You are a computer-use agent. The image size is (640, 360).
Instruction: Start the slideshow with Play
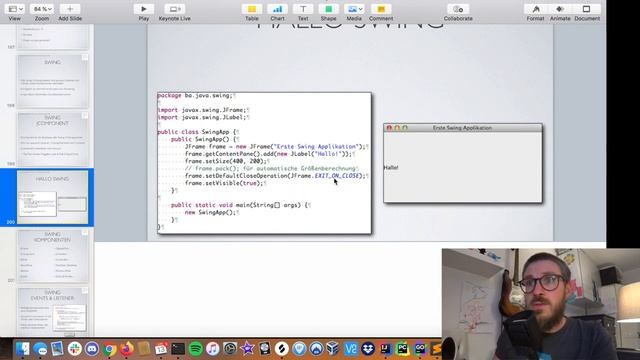click(144, 9)
